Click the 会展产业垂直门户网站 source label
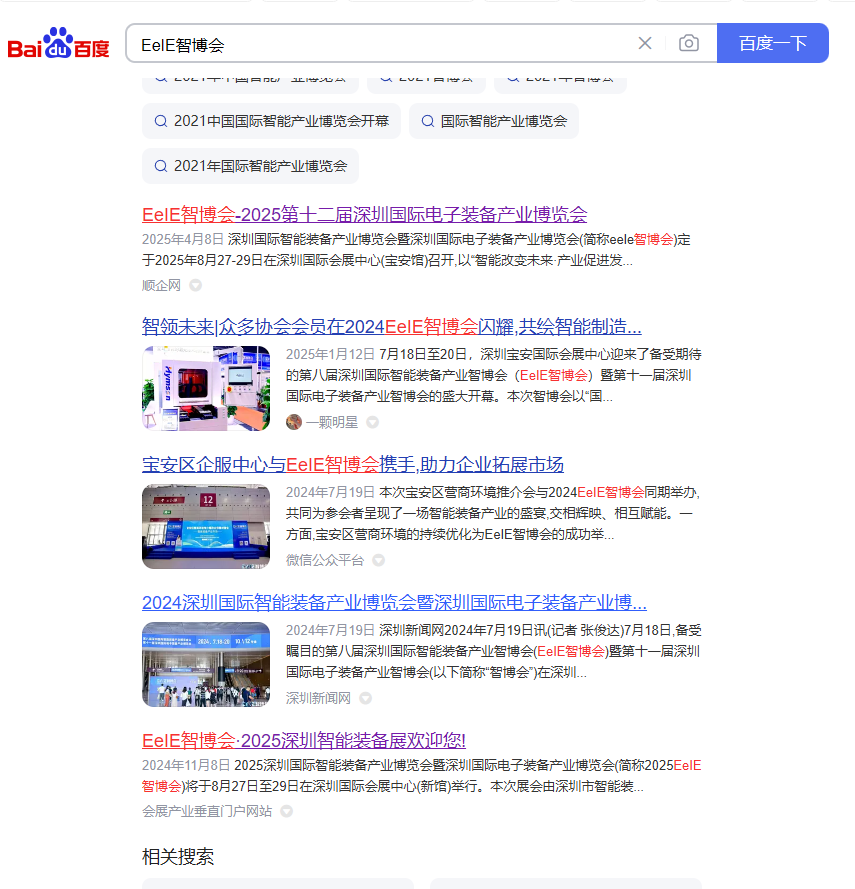 click(207, 811)
